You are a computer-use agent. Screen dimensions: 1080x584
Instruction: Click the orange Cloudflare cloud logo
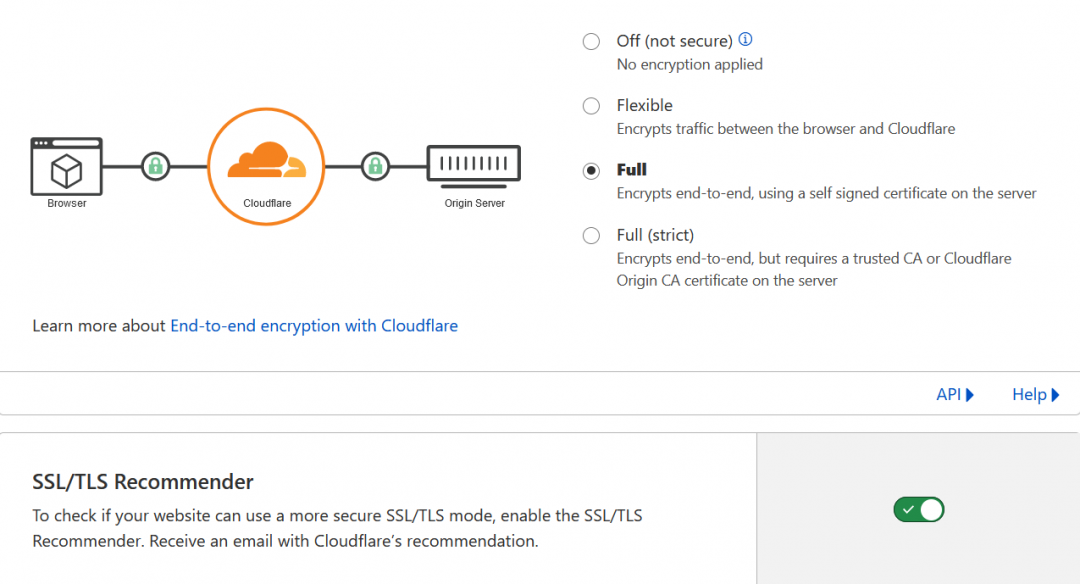coord(266,160)
